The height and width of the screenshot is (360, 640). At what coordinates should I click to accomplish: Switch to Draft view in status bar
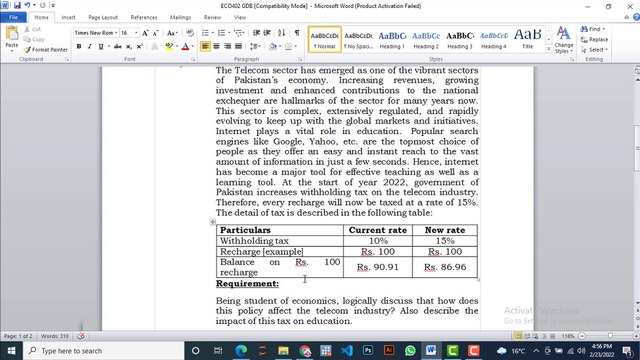pos(553,336)
